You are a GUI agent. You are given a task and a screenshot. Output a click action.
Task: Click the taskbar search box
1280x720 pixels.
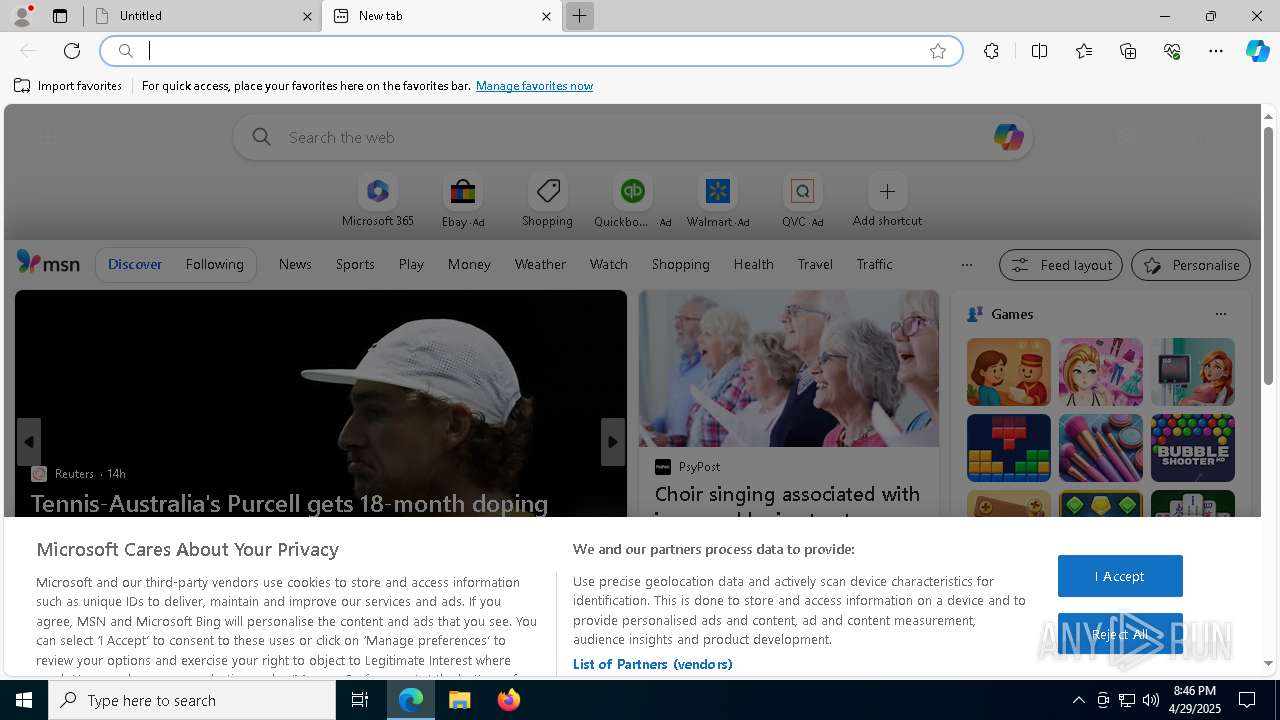pyautogui.click(x=192, y=700)
